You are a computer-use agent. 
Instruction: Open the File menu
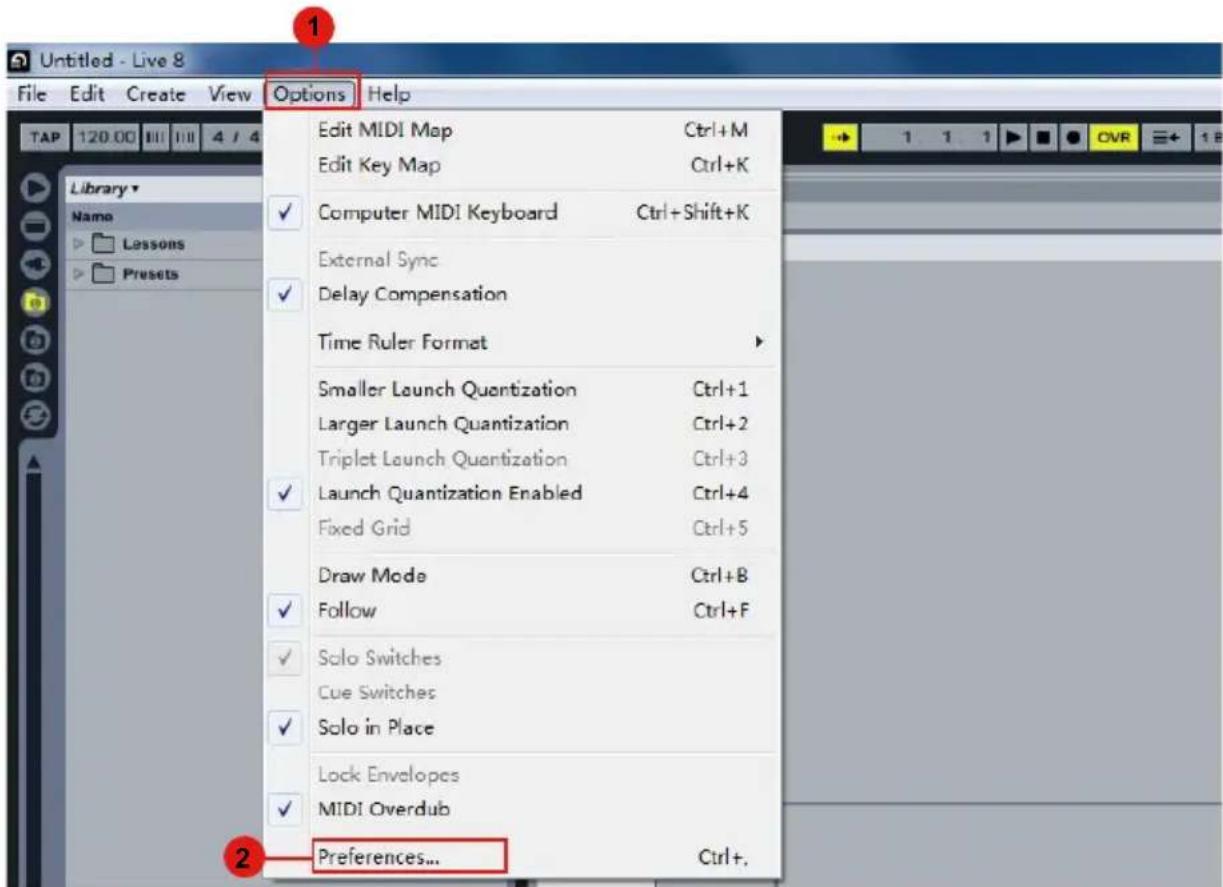pos(32,94)
